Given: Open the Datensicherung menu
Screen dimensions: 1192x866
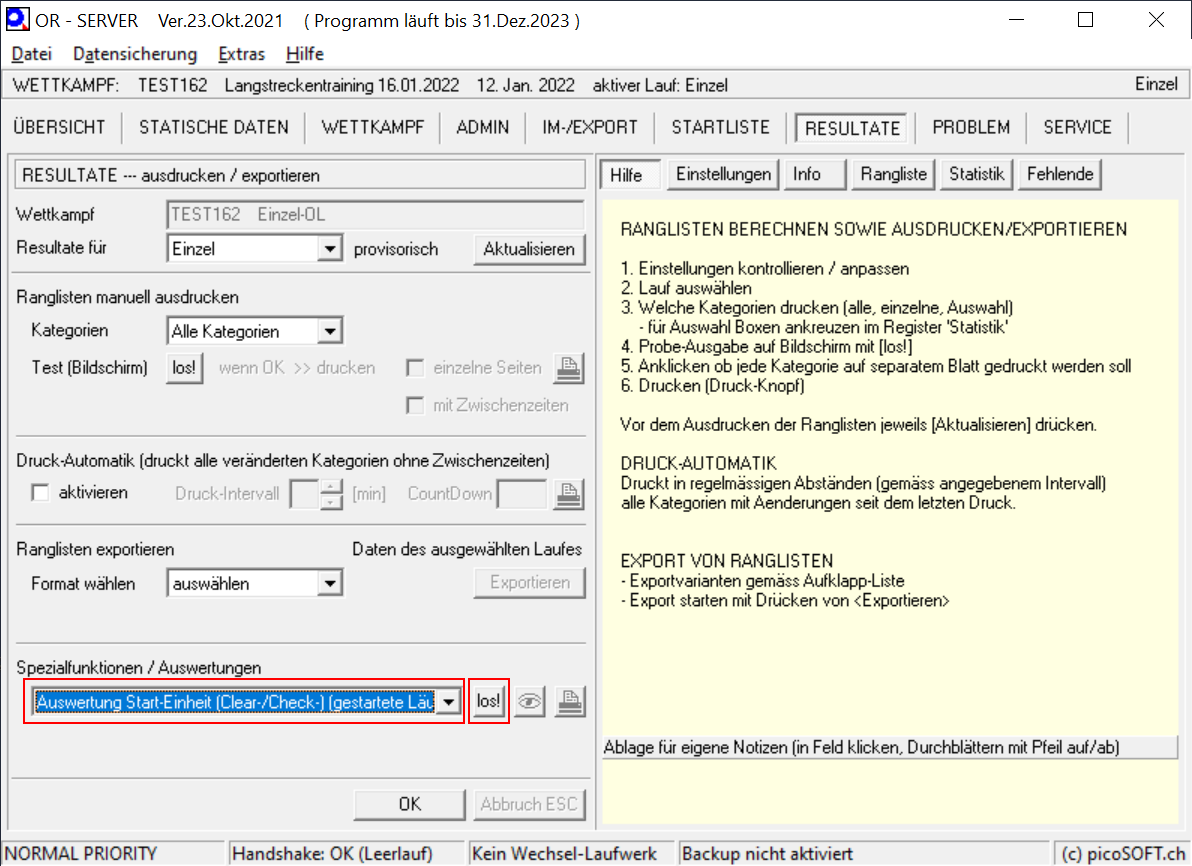Looking at the screenshot, I should coord(135,54).
